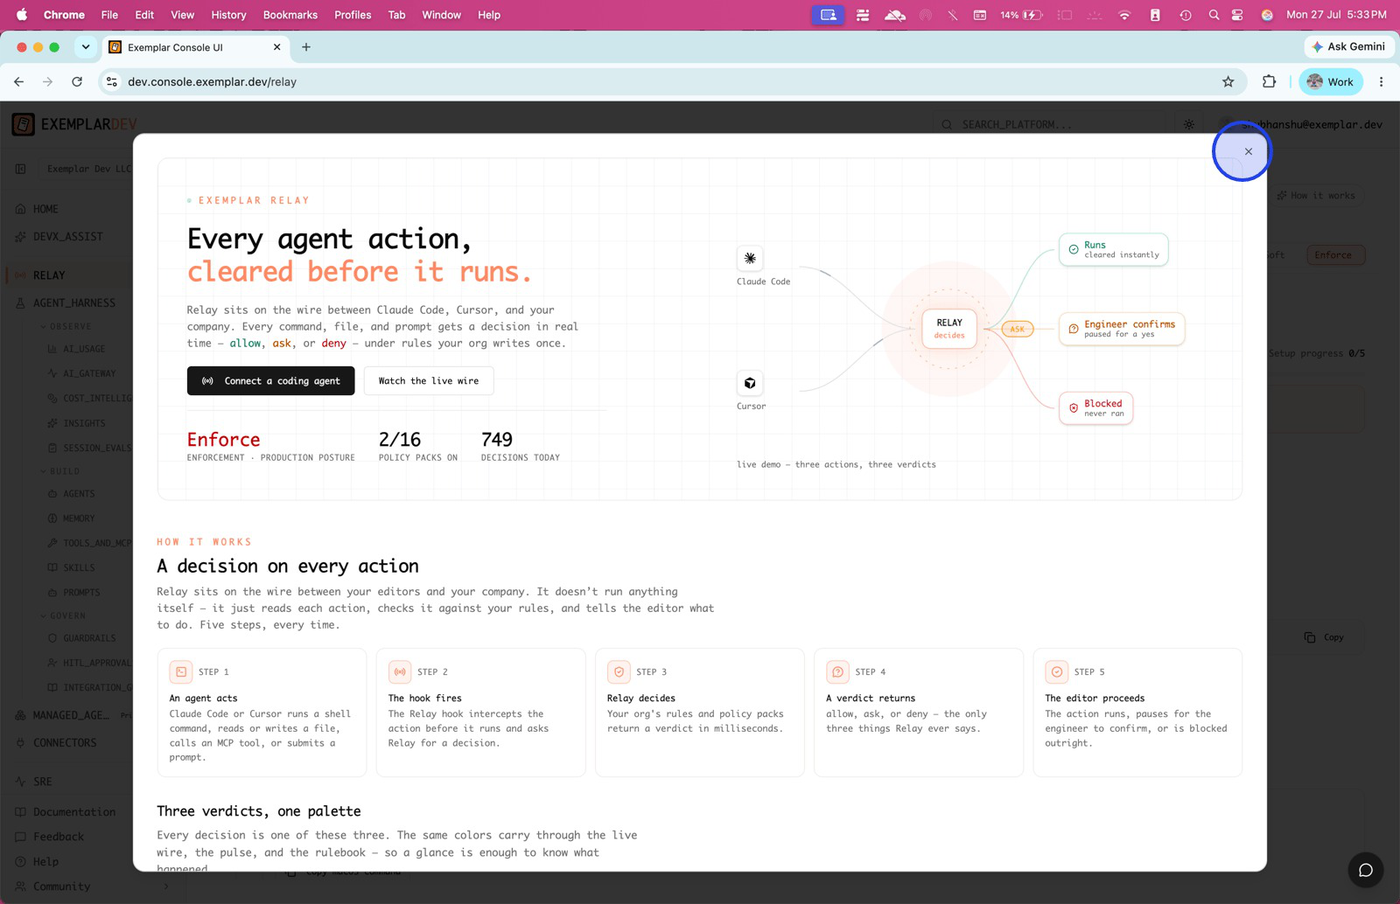Image resolution: width=1400 pixels, height=904 pixels.
Task: Open the Bookmarks menu
Action: [x=290, y=15]
